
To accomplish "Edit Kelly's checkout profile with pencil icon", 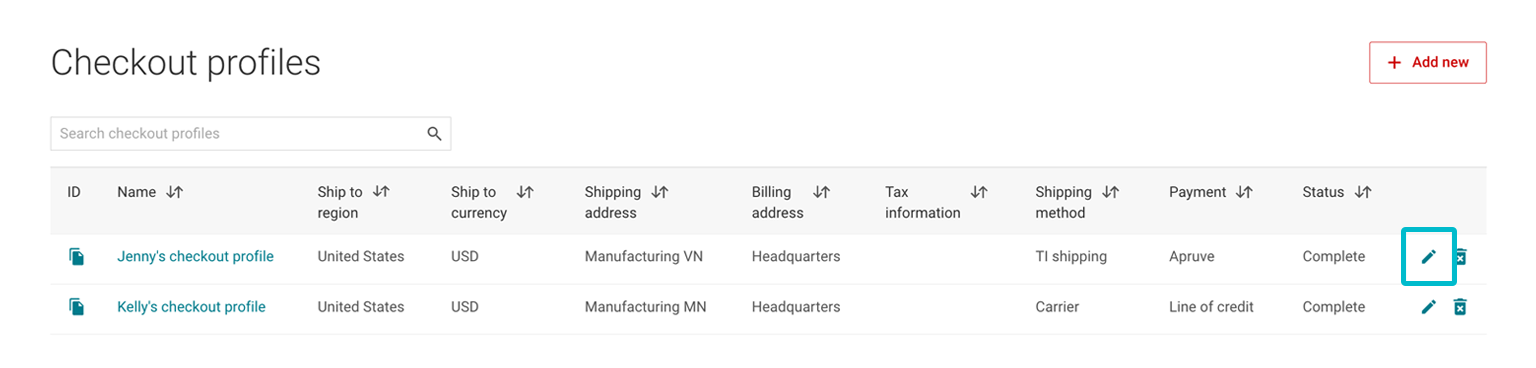I will click(1429, 307).
